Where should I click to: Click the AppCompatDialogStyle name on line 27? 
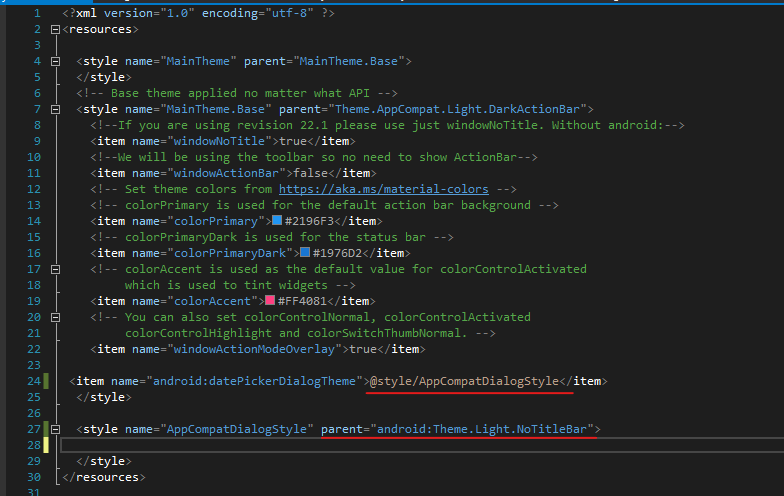pos(236,429)
